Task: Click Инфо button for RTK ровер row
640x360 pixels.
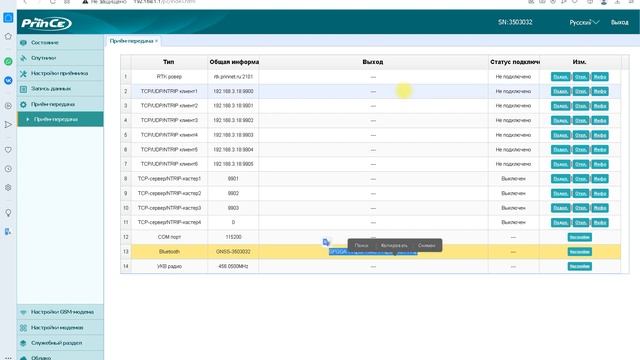Action: pos(600,77)
